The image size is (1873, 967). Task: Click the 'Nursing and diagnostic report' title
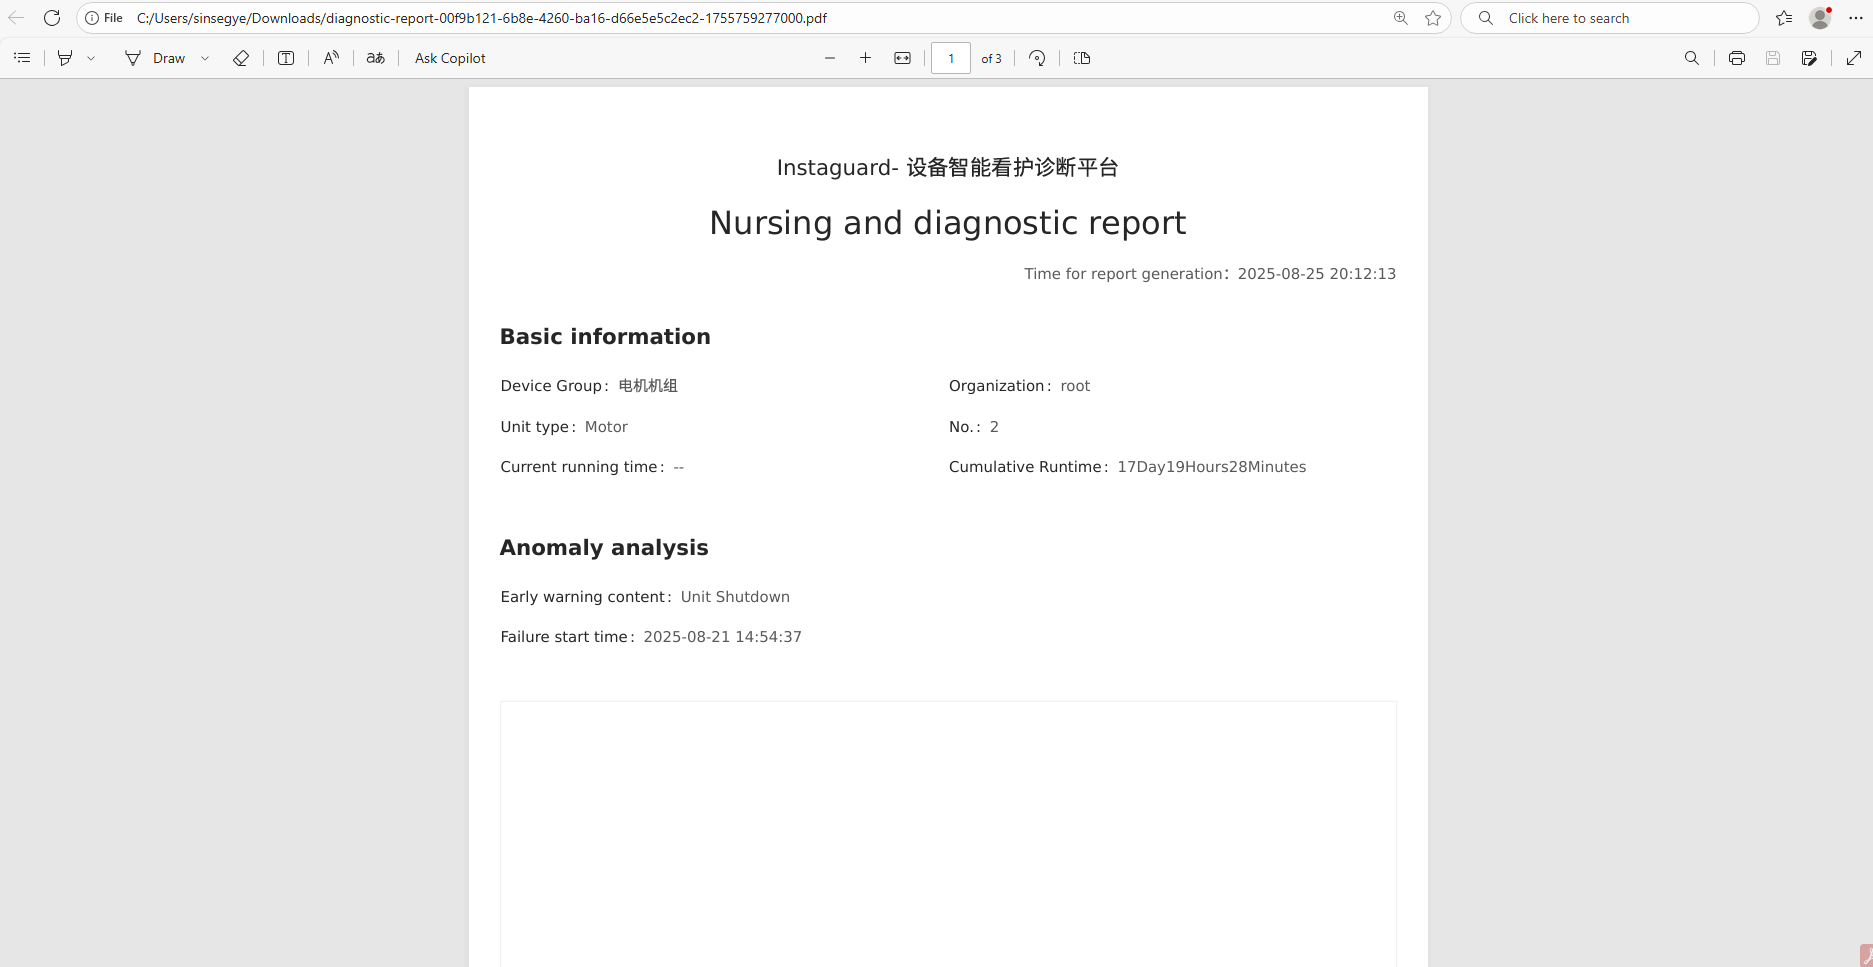point(948,223)
